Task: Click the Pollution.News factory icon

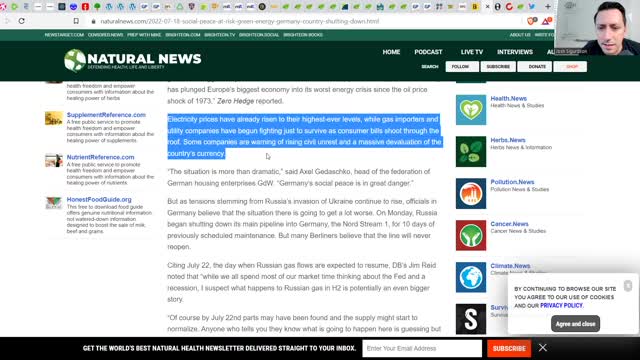Action: coord(471,193)
